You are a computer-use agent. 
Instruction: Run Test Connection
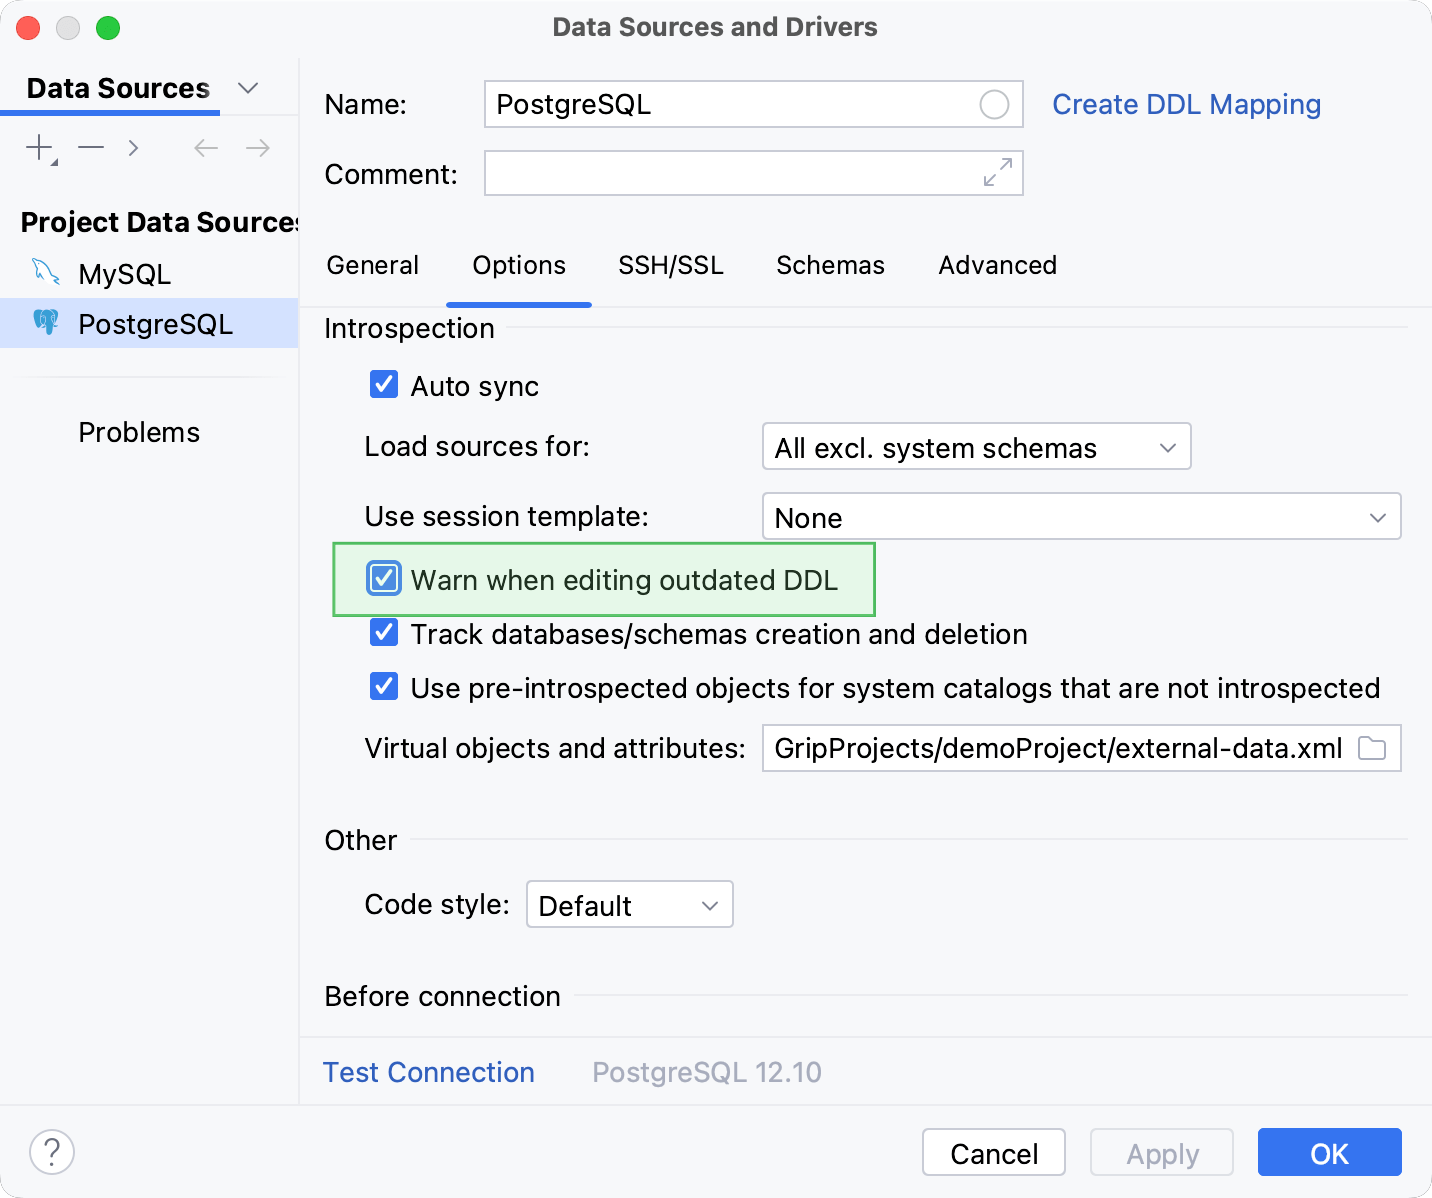[x=428, y=1071]
